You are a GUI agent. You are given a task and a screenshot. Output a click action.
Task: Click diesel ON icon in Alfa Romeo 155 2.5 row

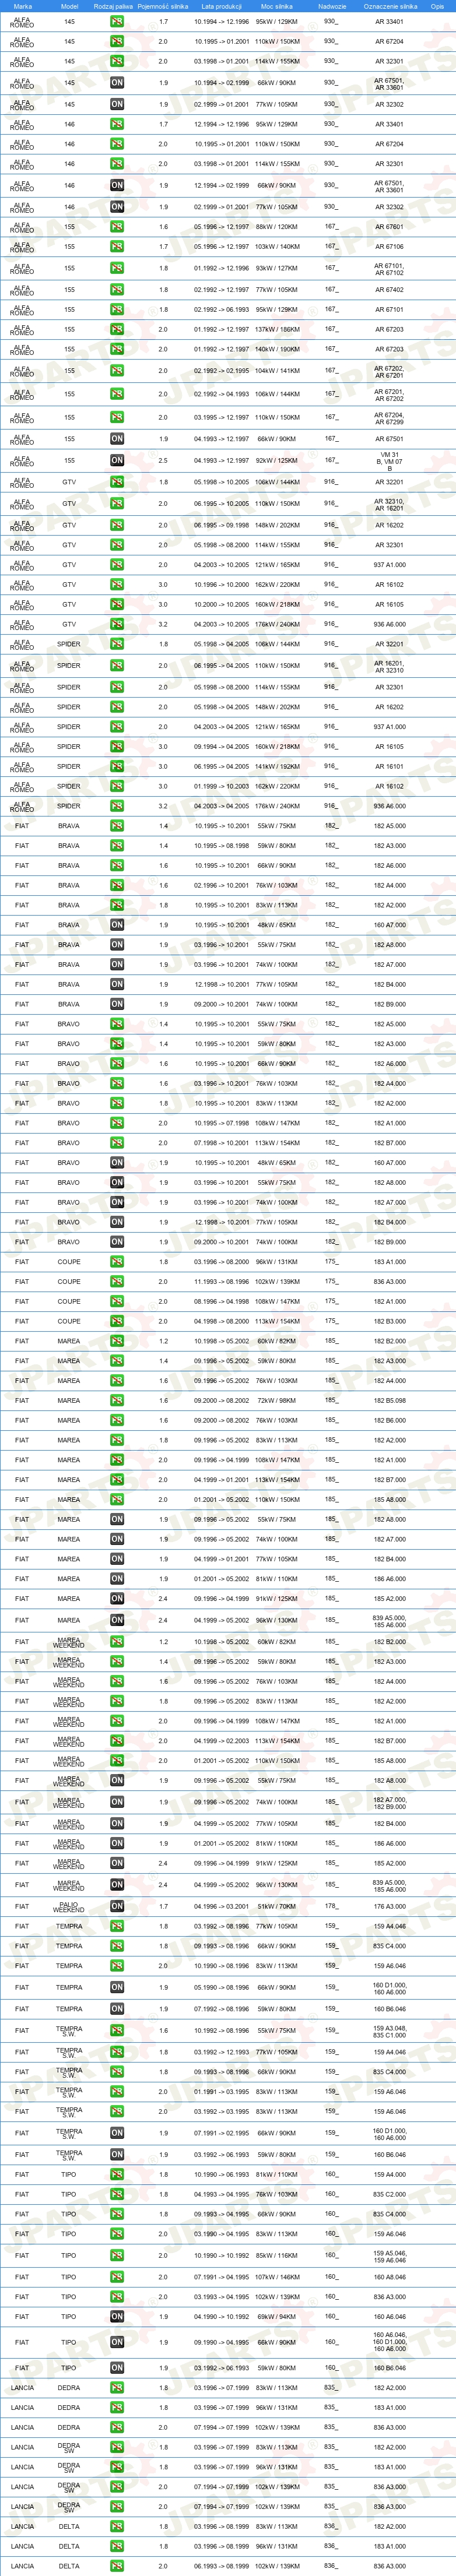click(x=117, y=461)
